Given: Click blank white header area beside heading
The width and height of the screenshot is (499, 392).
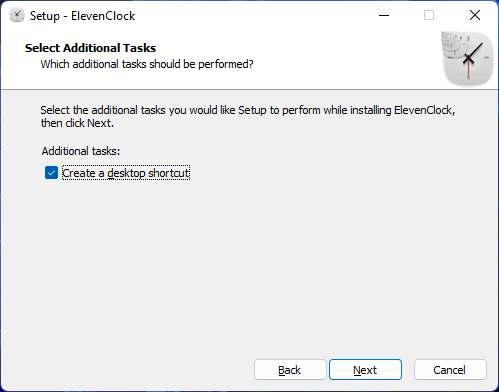Looking at the screenshot, I should coord(333,55).
